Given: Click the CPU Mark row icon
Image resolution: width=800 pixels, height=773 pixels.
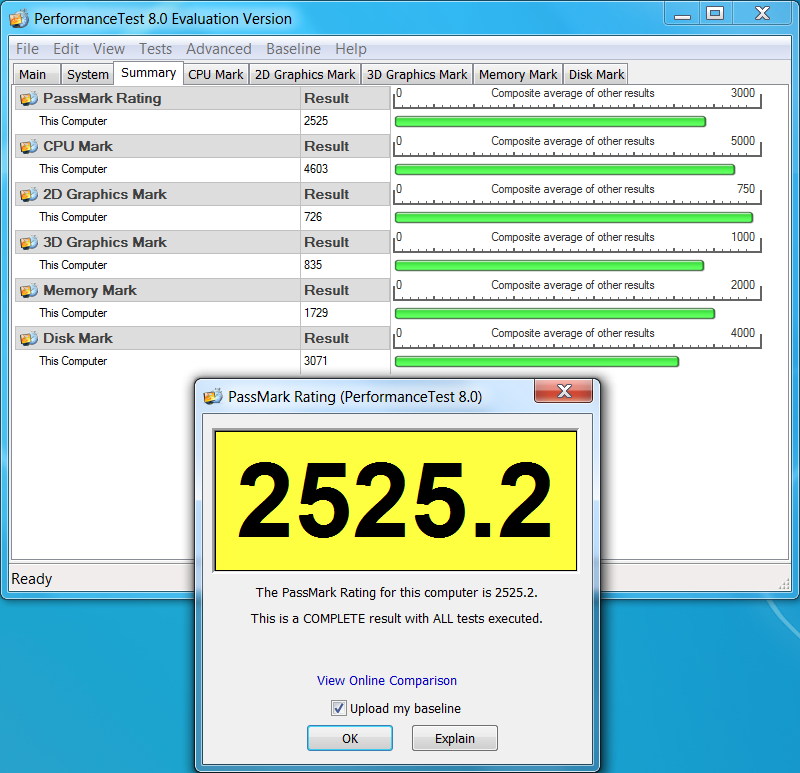Looking at the screenshot, I should click(x=29, y=146).
